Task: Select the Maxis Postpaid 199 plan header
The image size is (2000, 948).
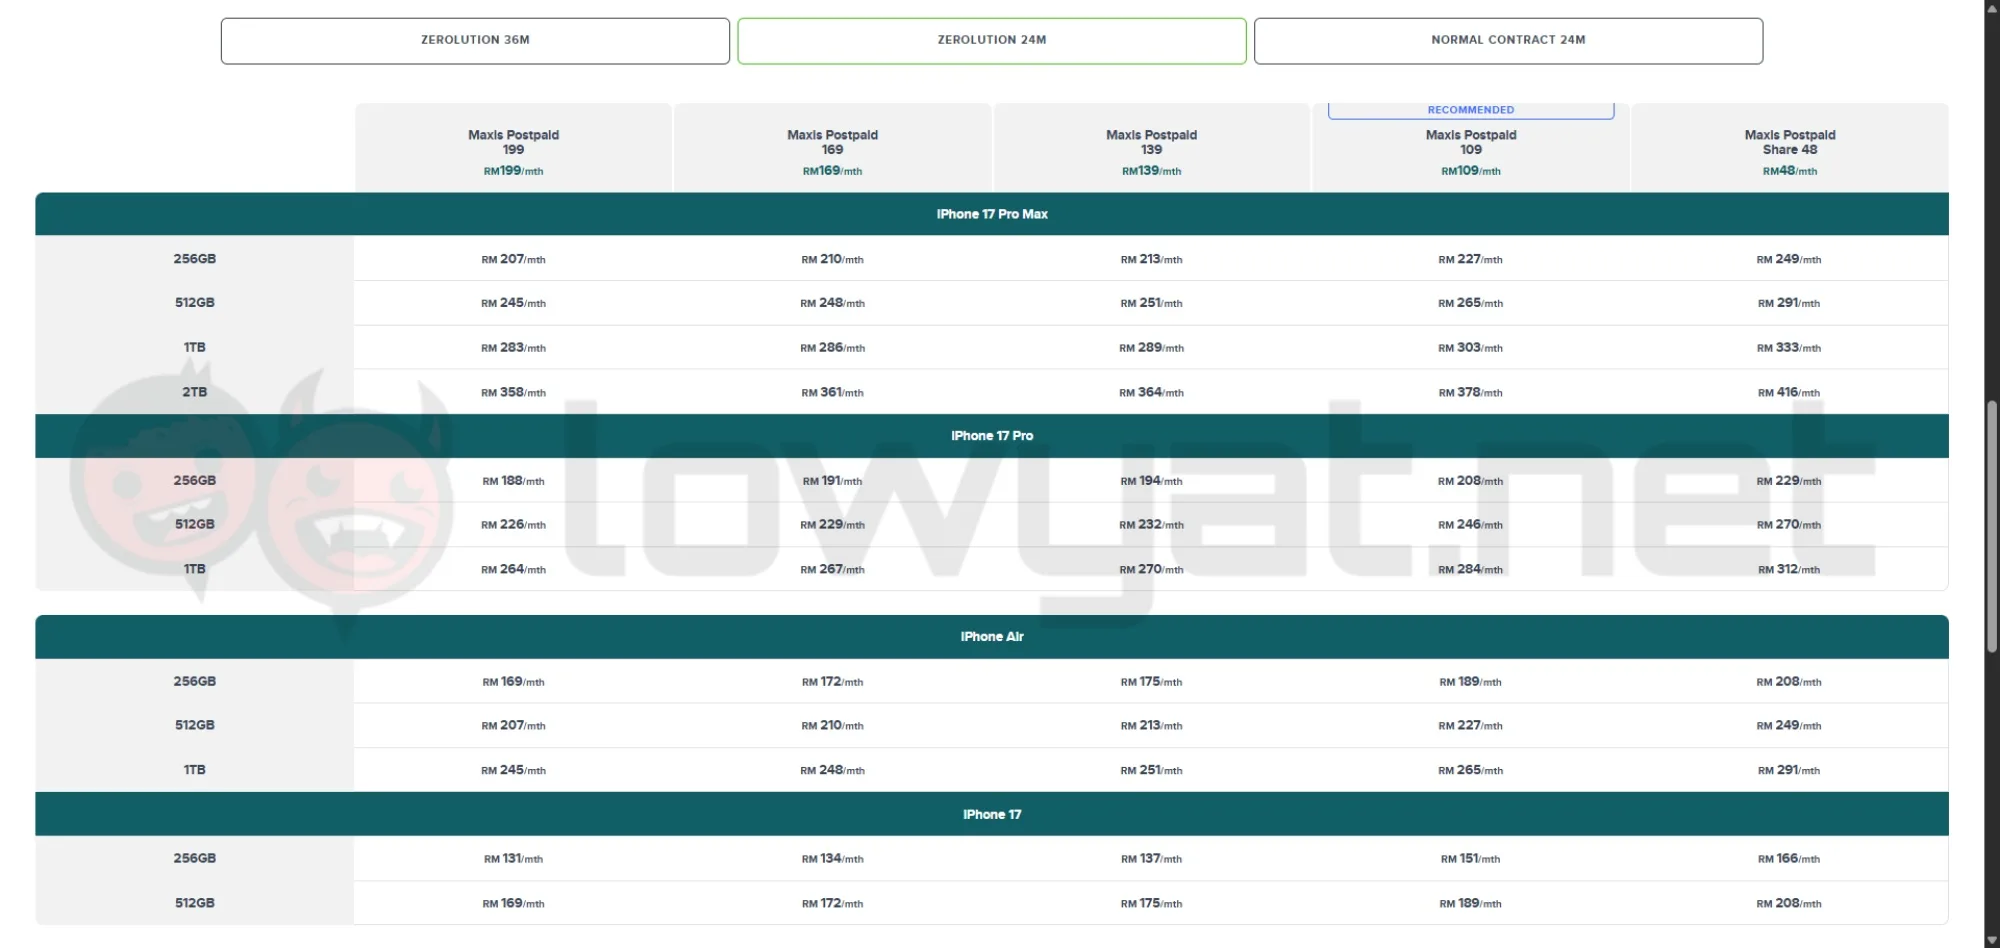Action: coord(513,148)
